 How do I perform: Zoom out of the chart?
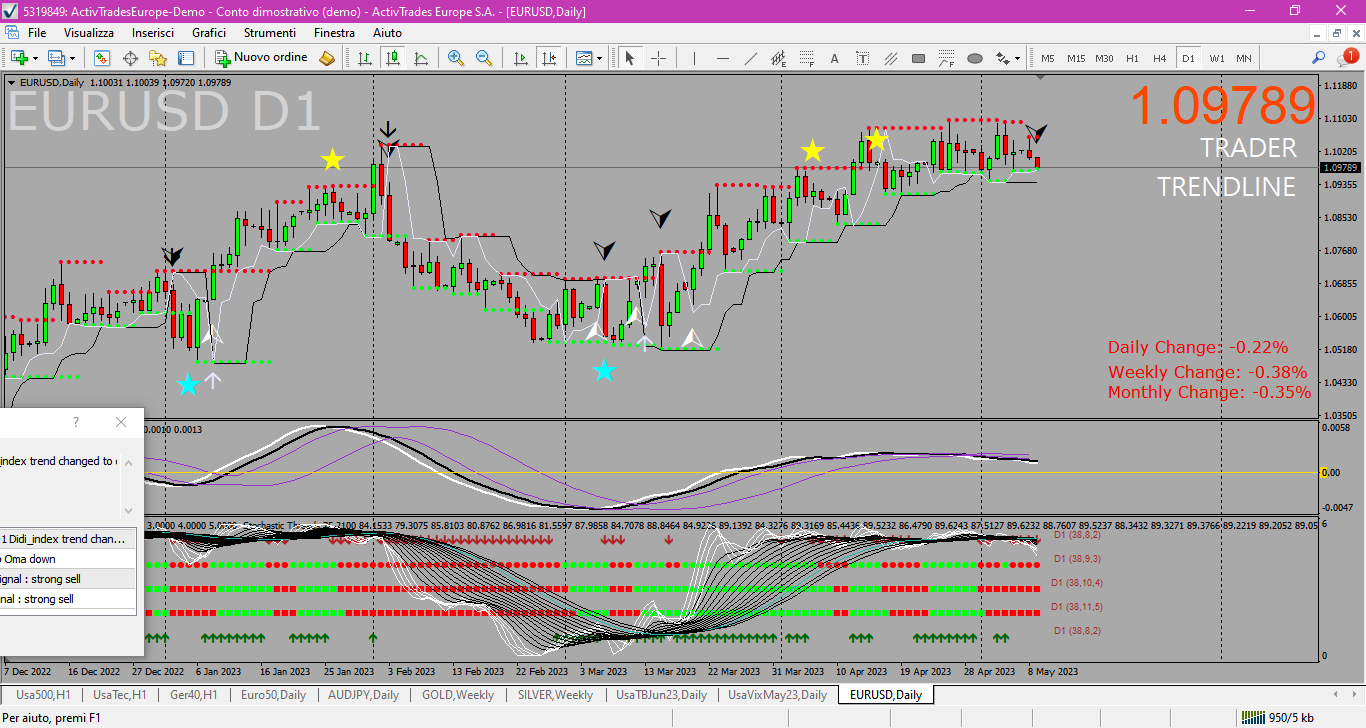[x=484, y=58]
